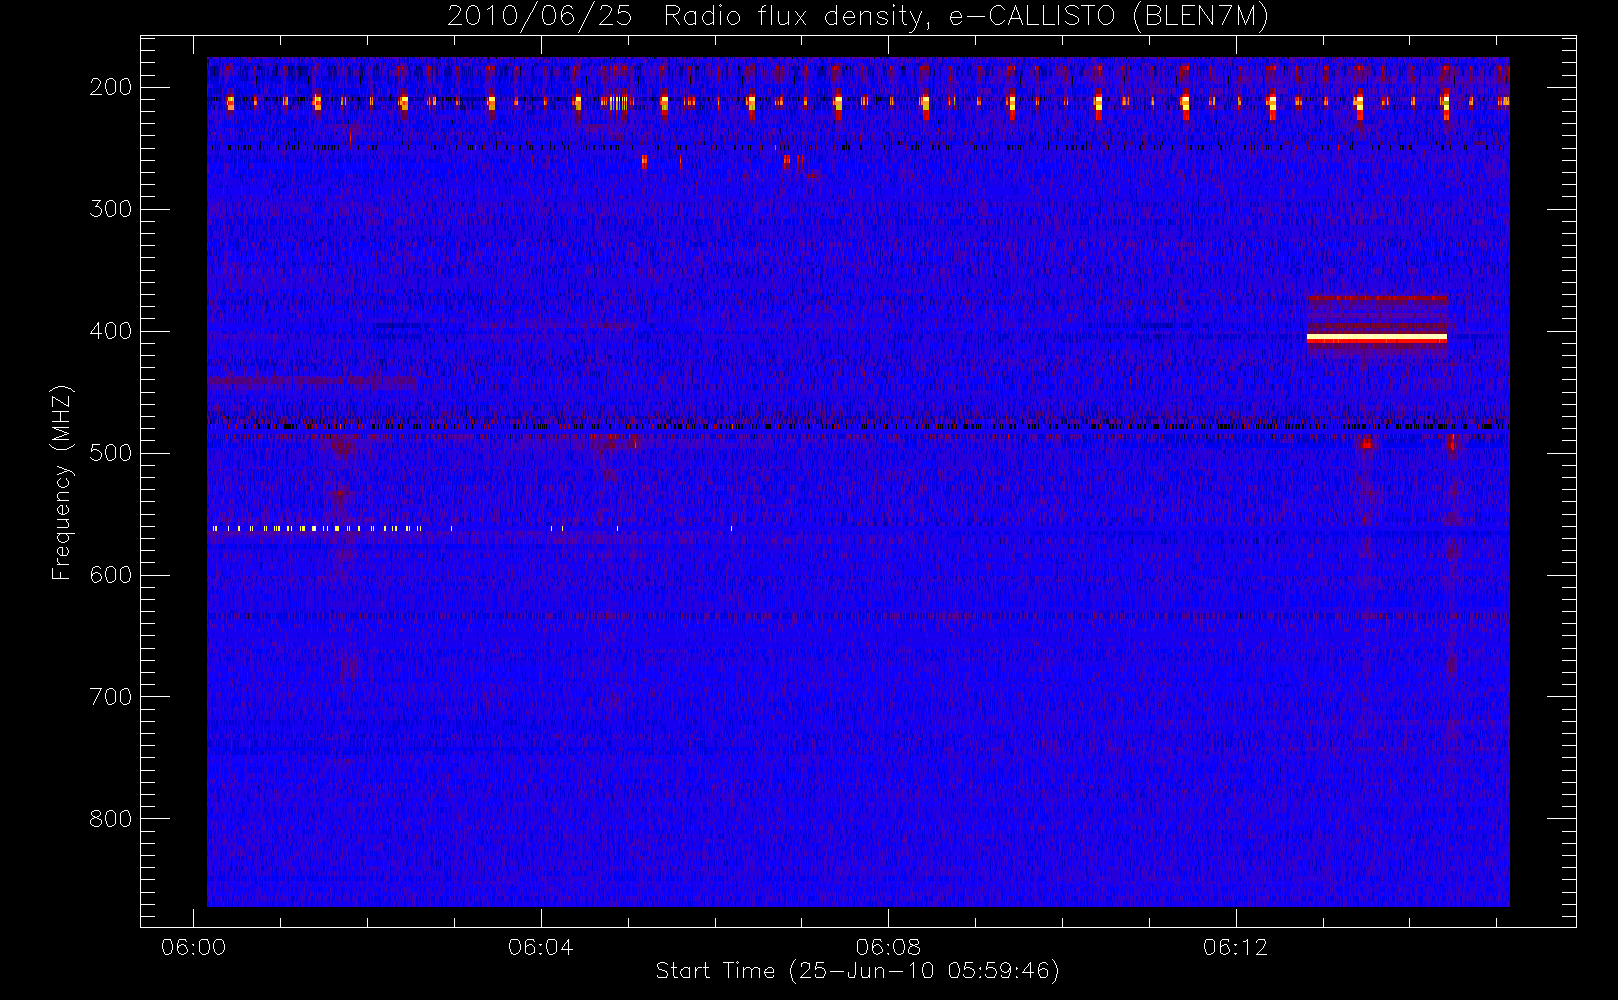The image size is (1618, 1000).
Task: Click the dark red band above the white burst
Action: [1377, 298]
